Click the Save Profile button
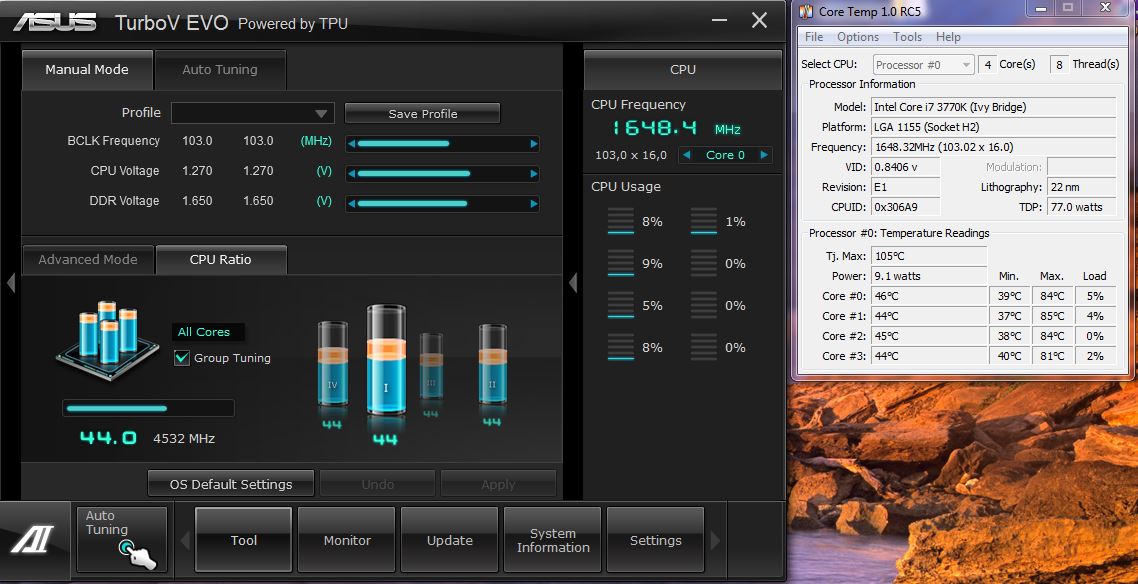 [422, 113]
